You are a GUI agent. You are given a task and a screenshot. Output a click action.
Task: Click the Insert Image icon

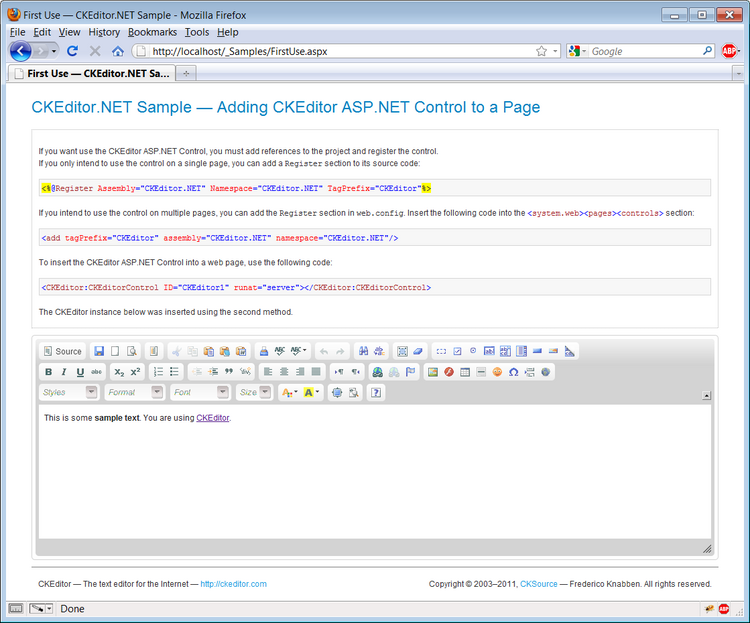(x=433, y=372)
